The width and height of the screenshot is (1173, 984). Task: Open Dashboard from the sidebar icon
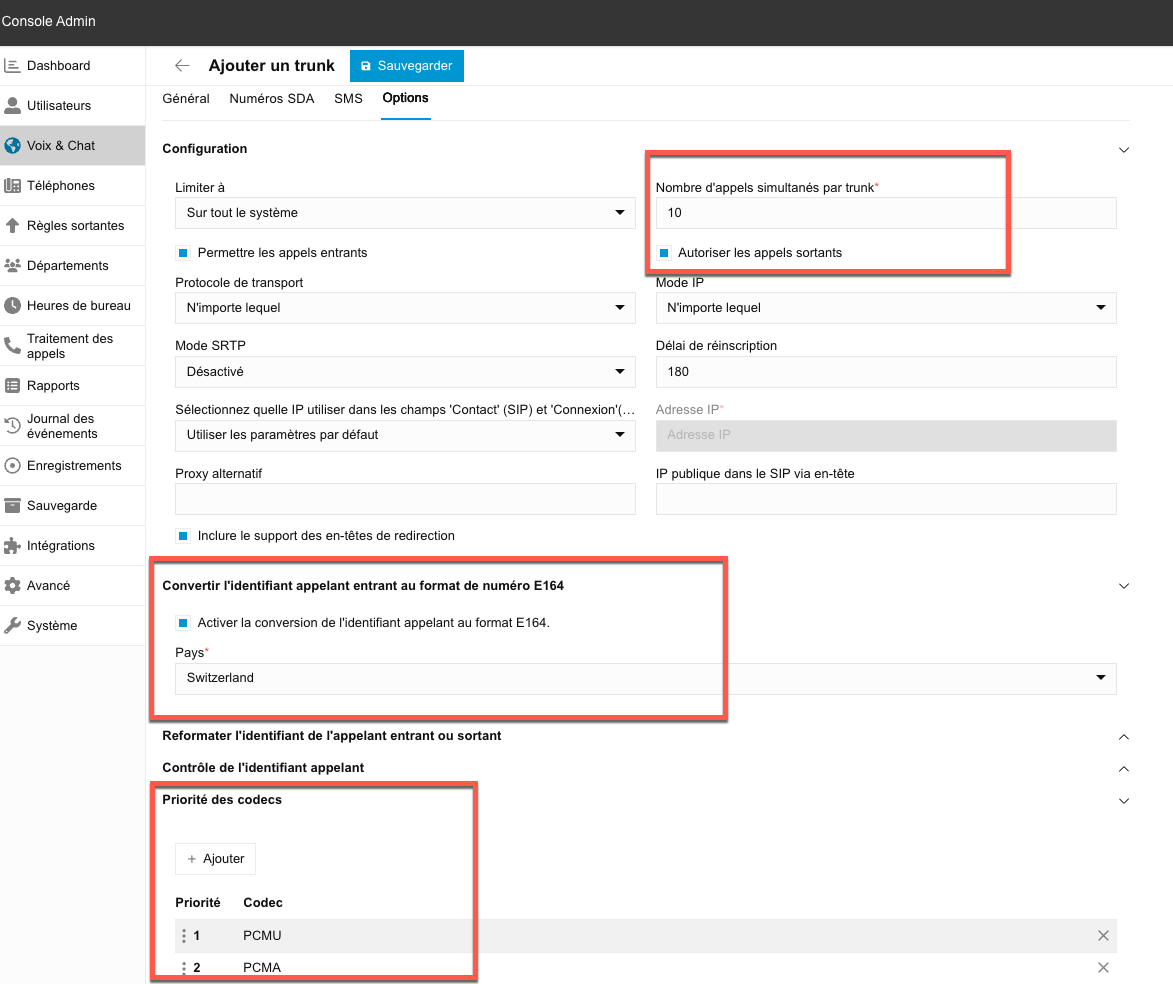[13, 66]
